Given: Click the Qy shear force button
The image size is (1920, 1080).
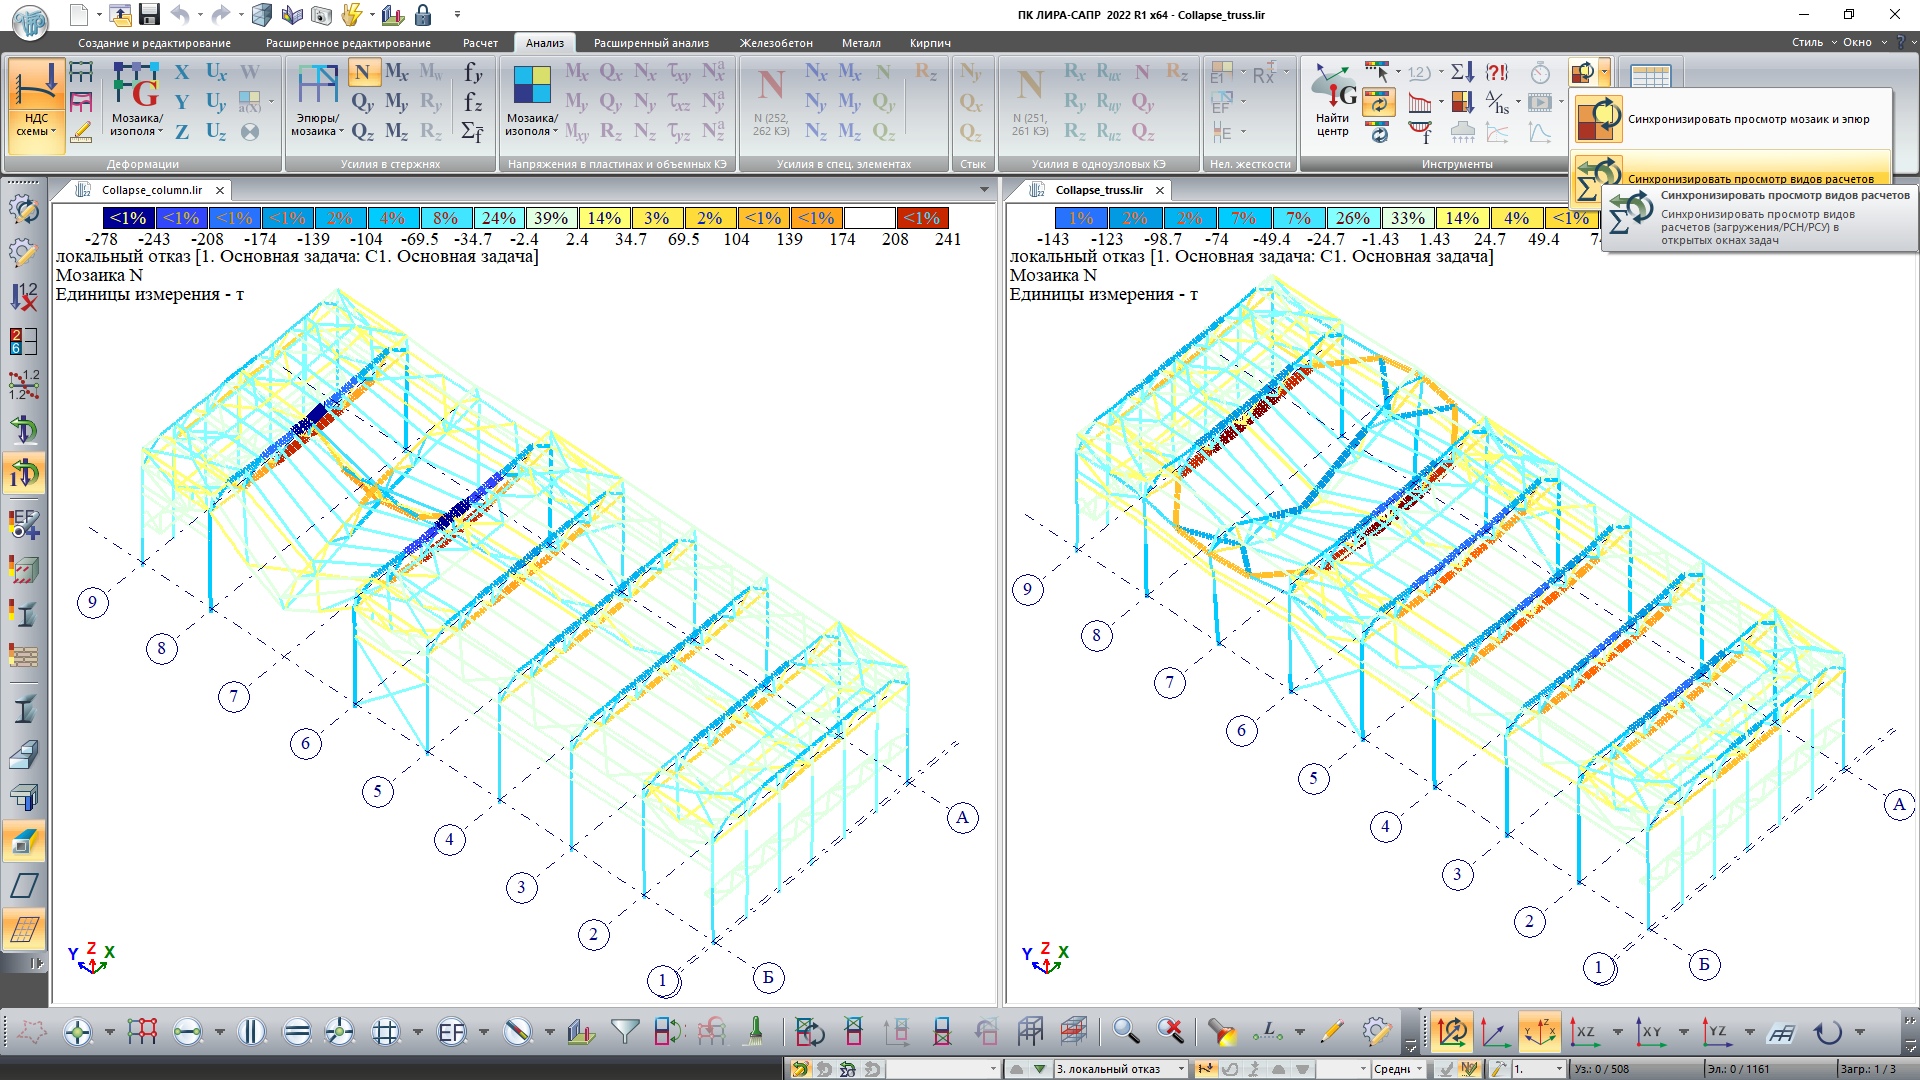Looking at the screenshot, I should coord(362,102).
